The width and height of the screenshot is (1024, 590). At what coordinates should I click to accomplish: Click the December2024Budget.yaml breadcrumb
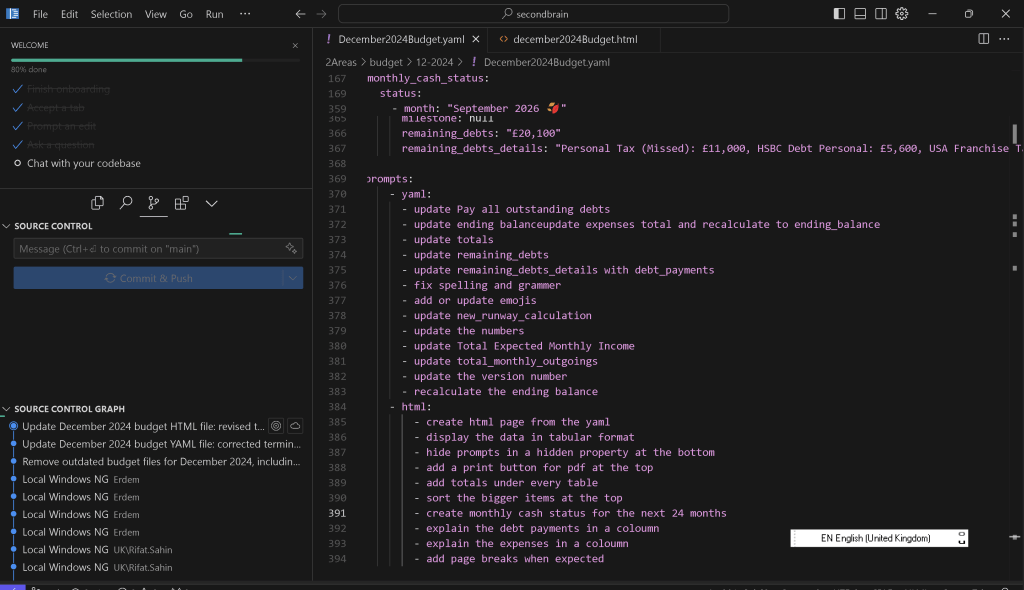tap(546, 62)
